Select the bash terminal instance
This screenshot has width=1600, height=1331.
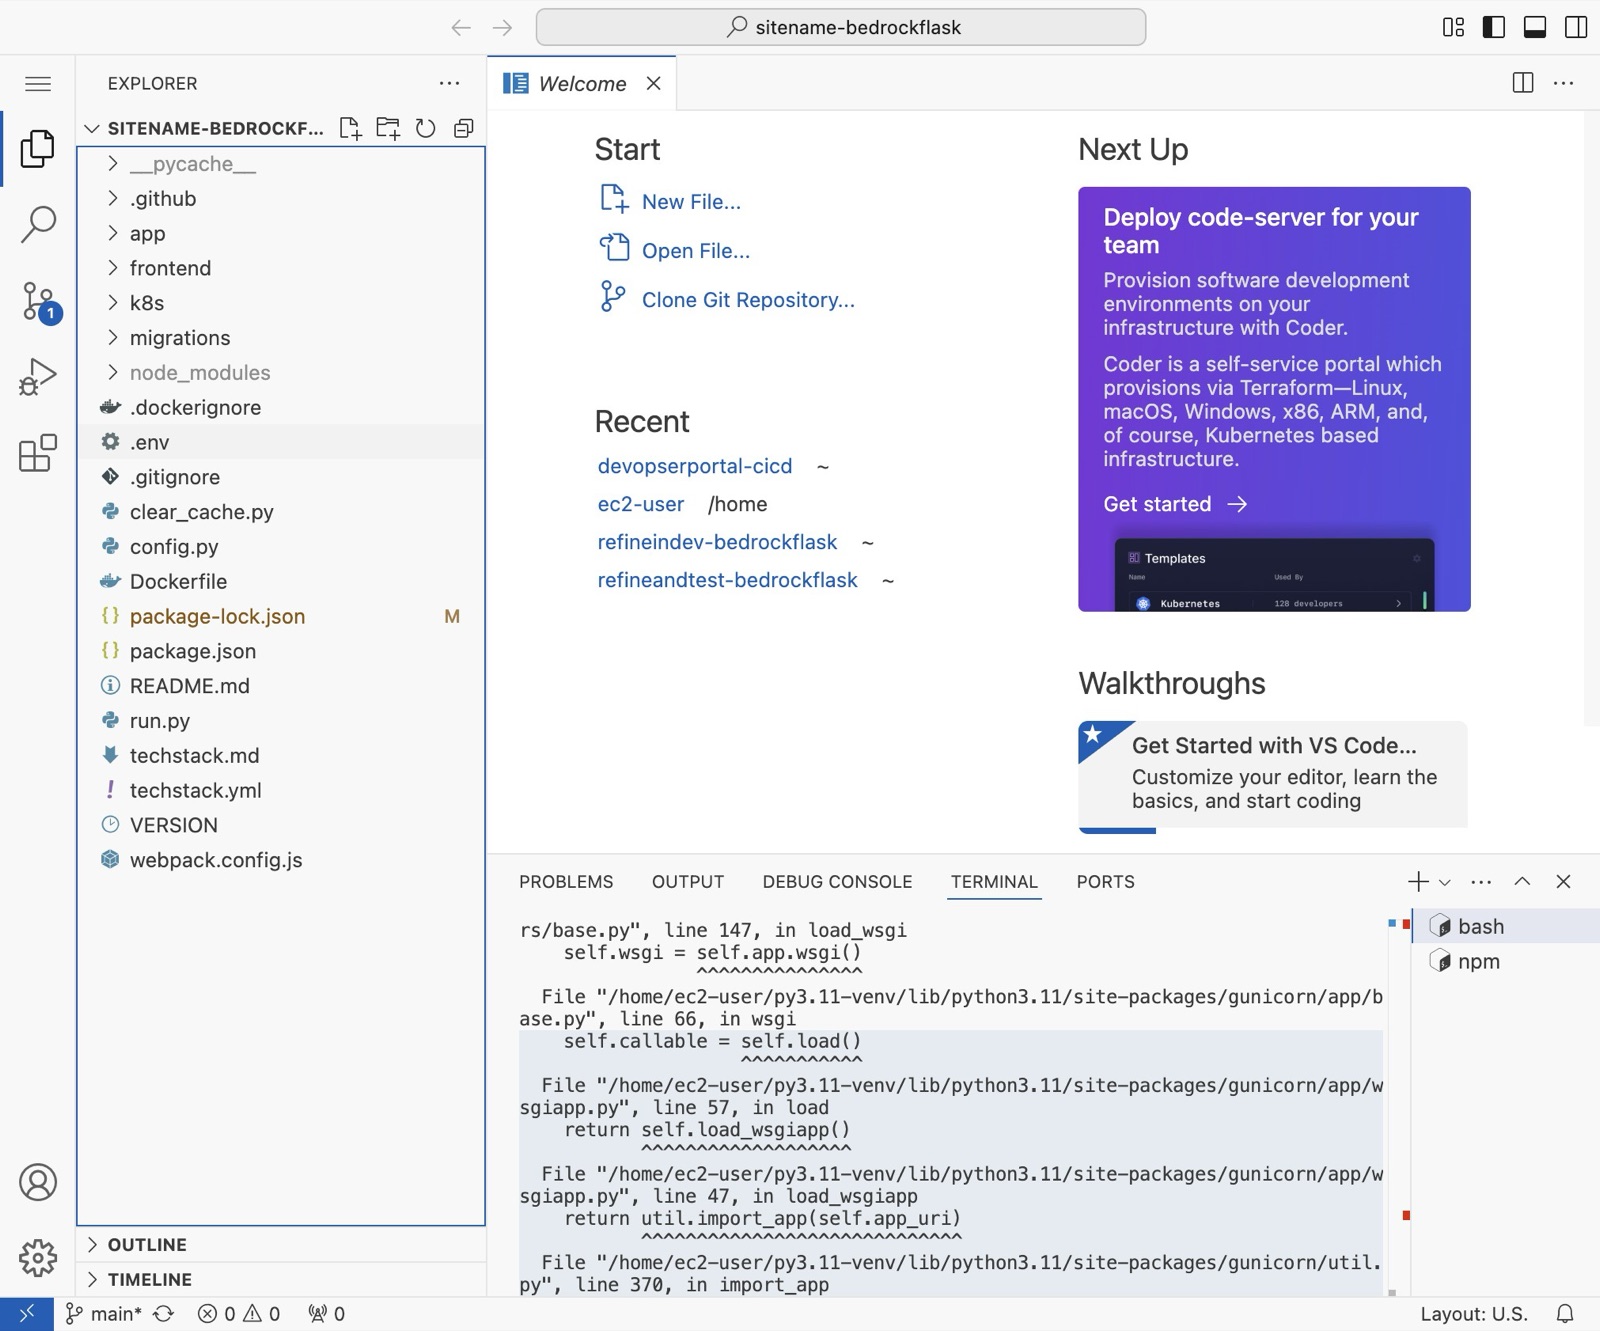1505,926
